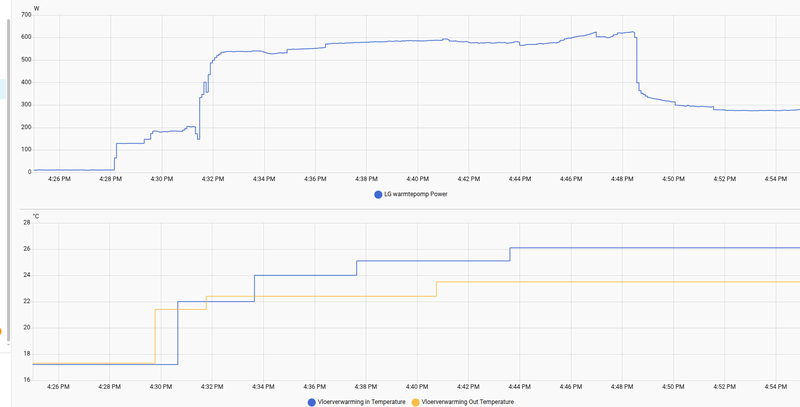Click the yellow dot beside Vloerverwarming Out Temperature
Viewport: 800px width, 407px height.
click(415, 402)
